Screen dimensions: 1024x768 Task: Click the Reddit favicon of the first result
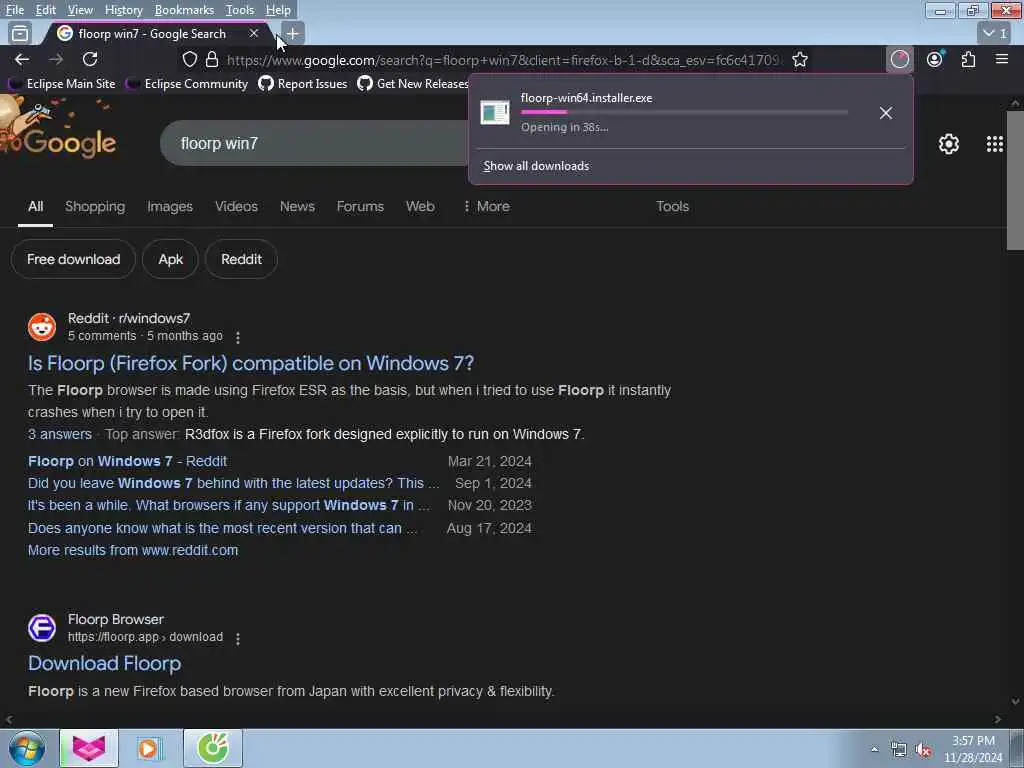coord(42,327)
